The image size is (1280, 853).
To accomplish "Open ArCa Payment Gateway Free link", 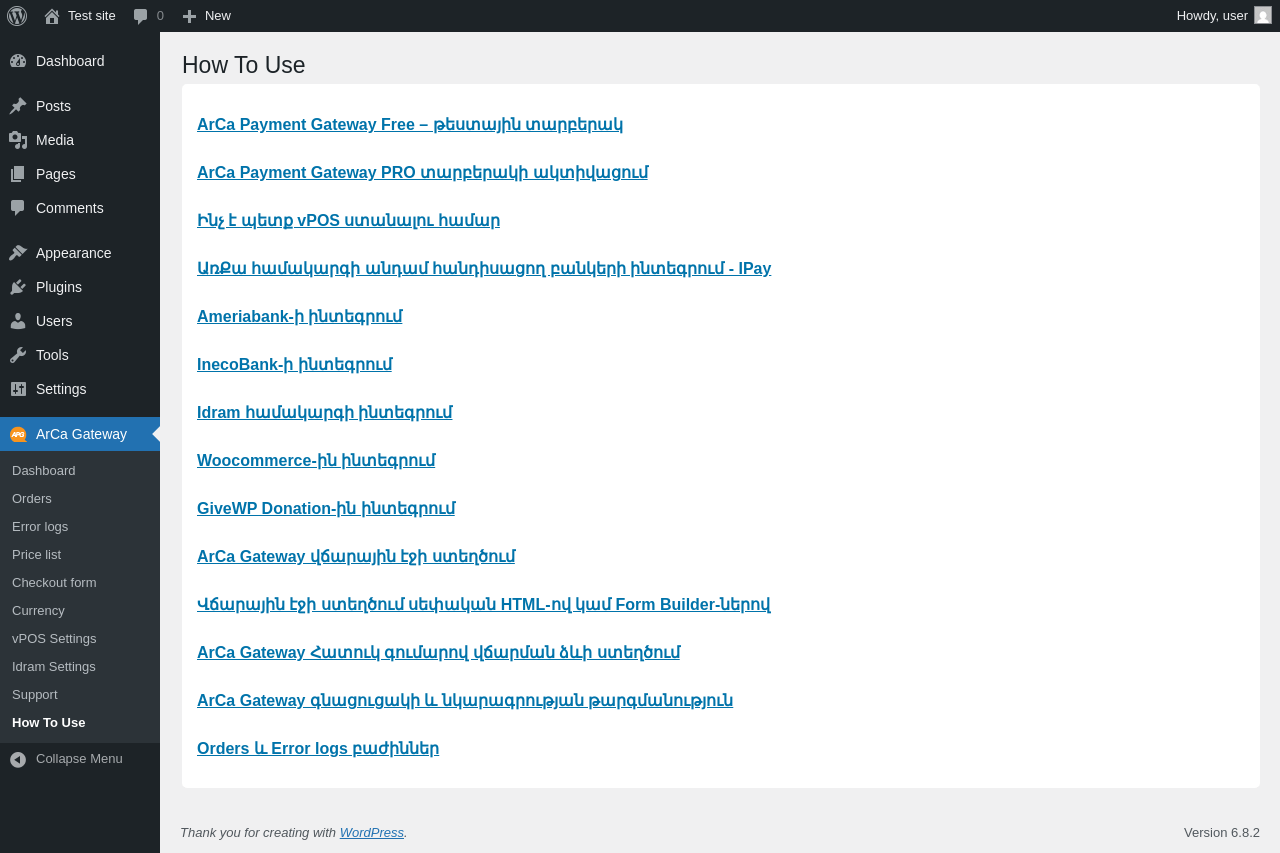I will coord(410,125).
